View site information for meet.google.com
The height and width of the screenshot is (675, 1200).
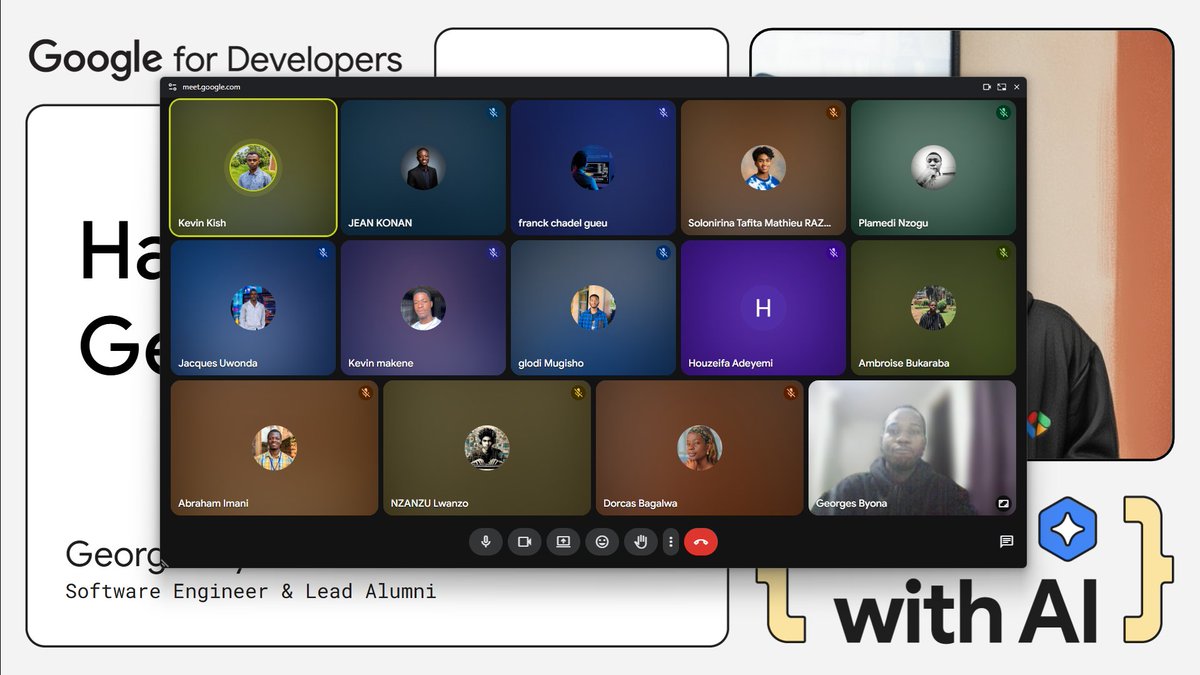click(x=173, y=87)
